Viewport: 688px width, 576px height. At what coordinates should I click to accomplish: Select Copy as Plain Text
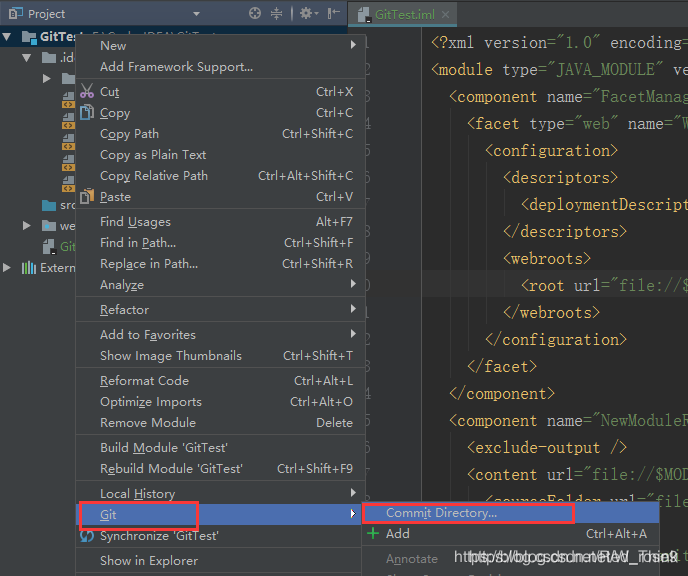click(x=220, y=155)
